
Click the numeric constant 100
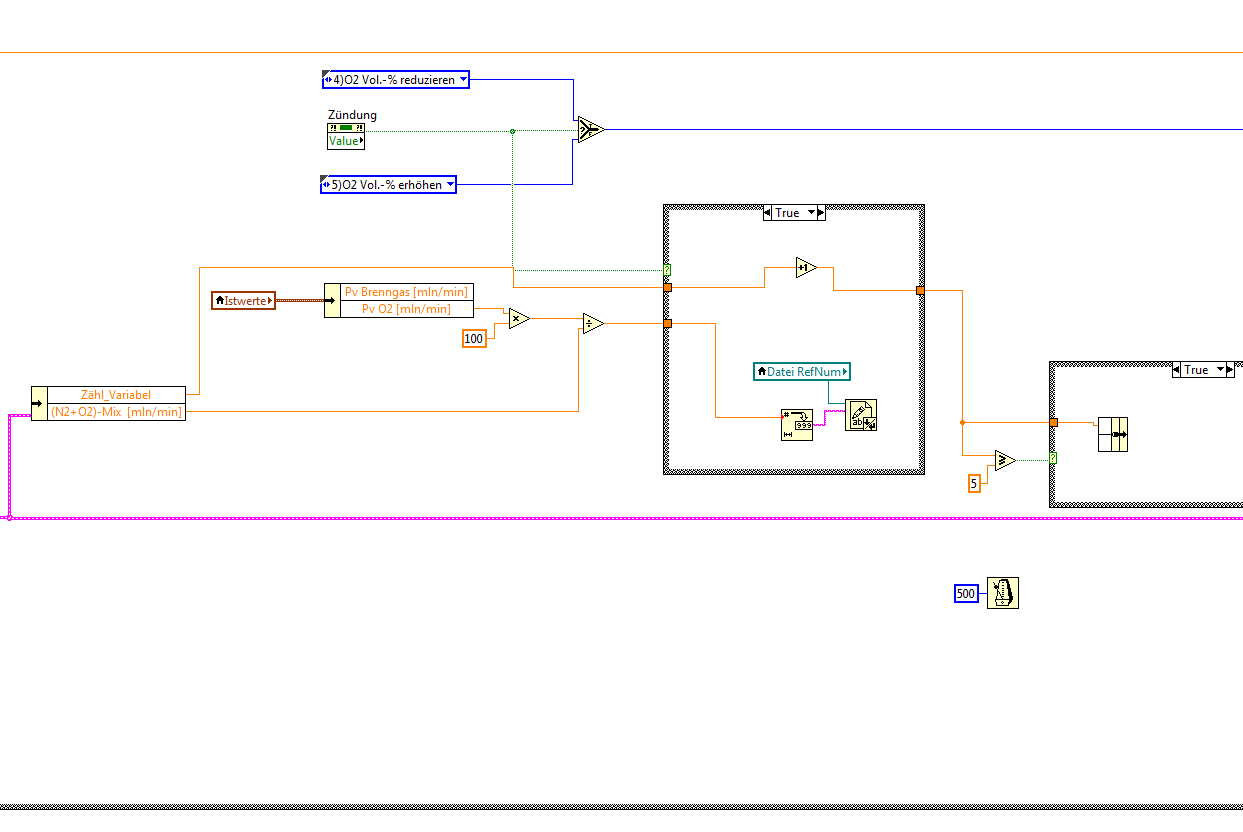click(x=474, y=339)
